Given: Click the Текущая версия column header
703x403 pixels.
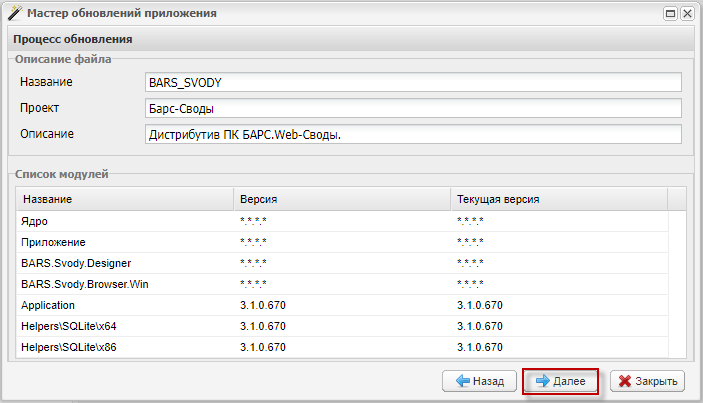Looking at the screenshot, I should pos(557,199).
